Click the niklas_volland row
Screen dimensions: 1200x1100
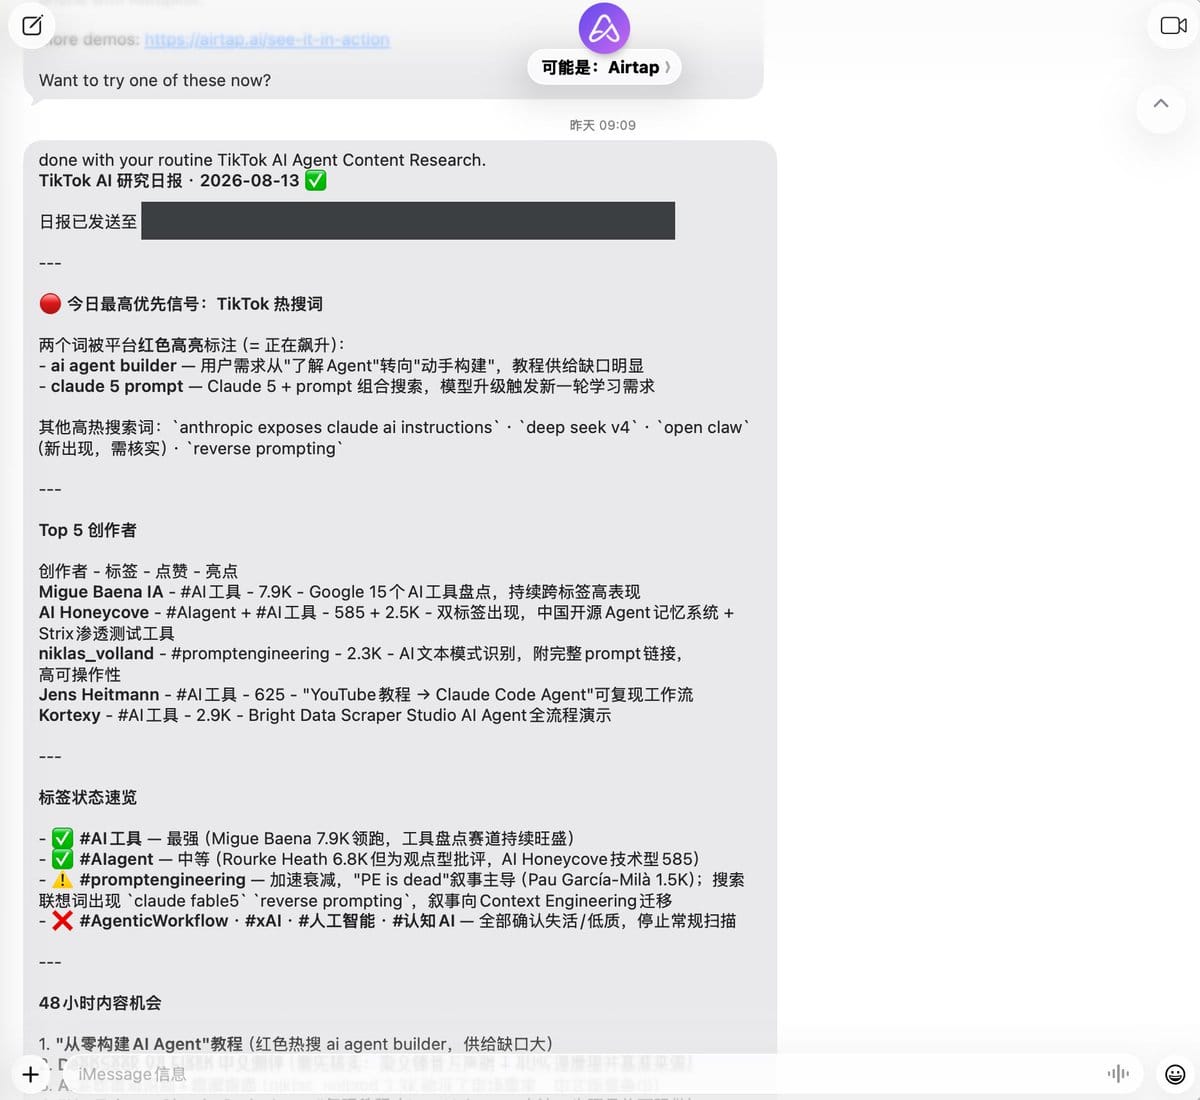tap(361, 664)
